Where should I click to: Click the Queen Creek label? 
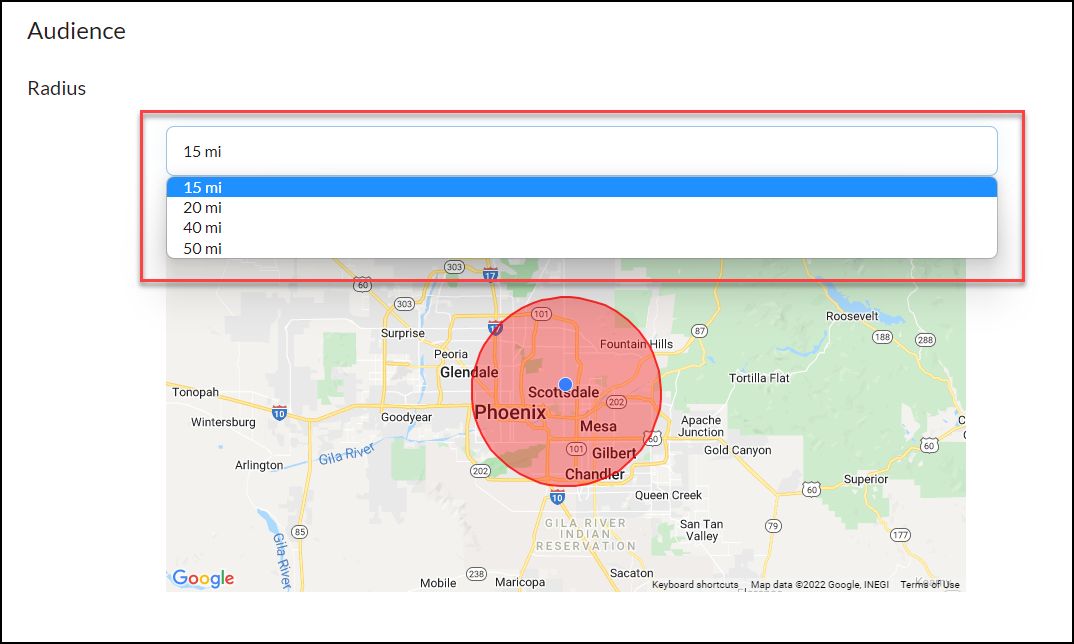[669, 495]
